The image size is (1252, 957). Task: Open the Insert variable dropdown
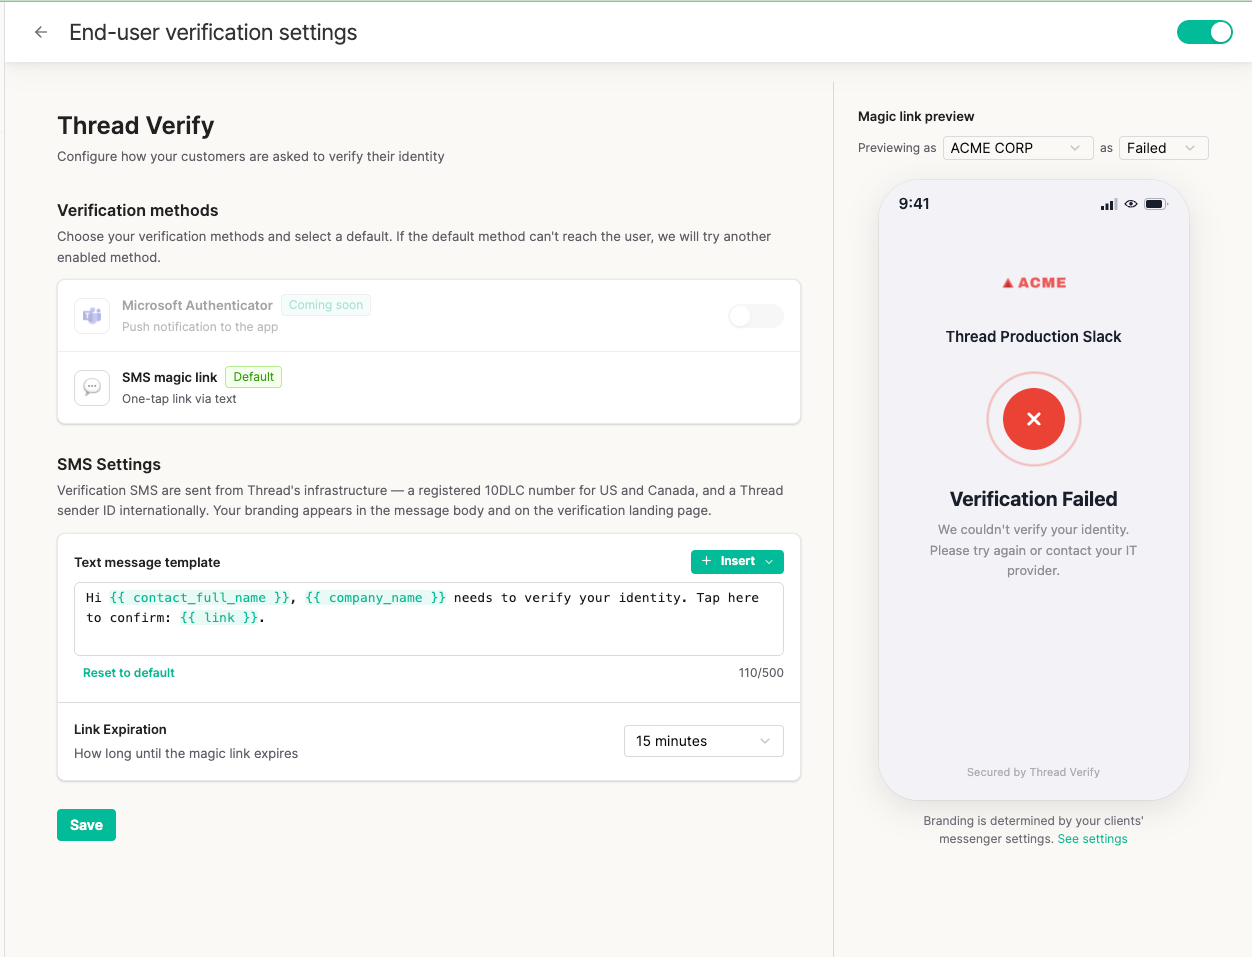pos(737,562)
